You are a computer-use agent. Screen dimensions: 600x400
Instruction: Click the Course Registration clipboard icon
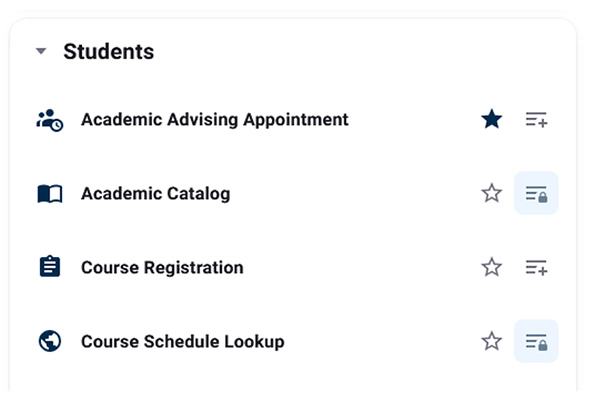(x=49, y=268)
